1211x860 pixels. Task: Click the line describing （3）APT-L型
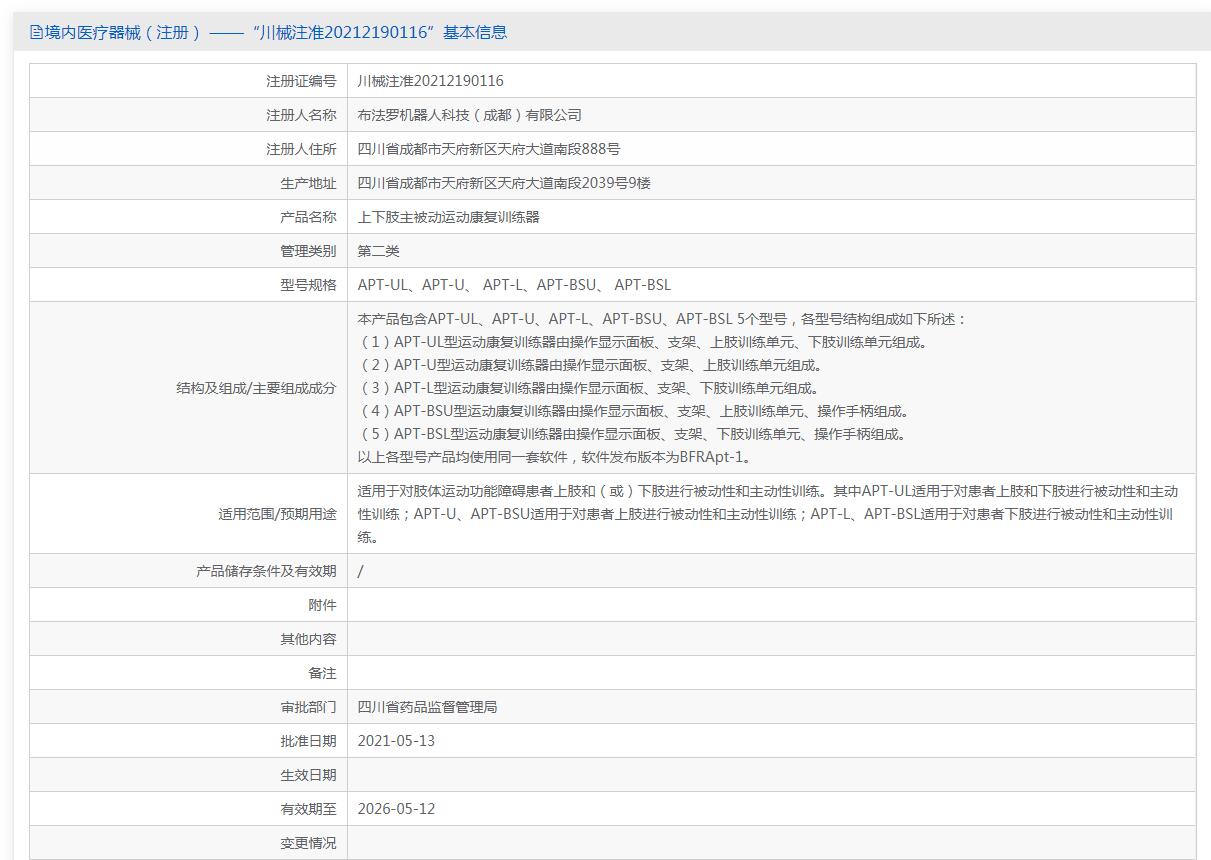588,388
